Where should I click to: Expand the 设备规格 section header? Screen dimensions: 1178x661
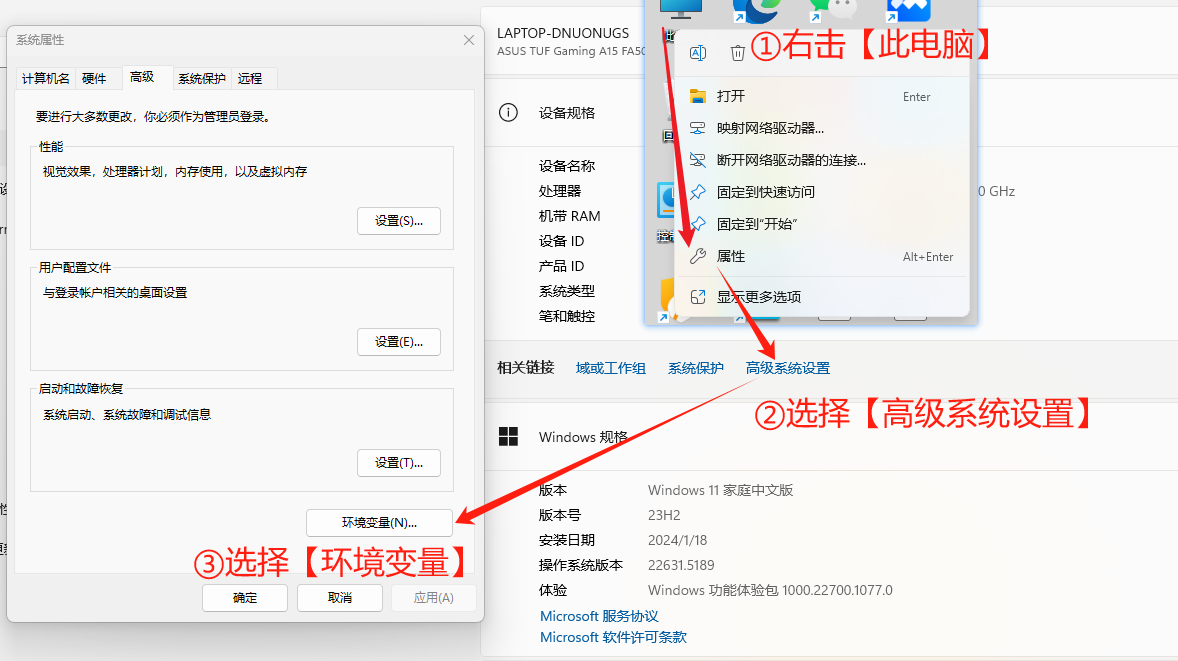[566, 113]
